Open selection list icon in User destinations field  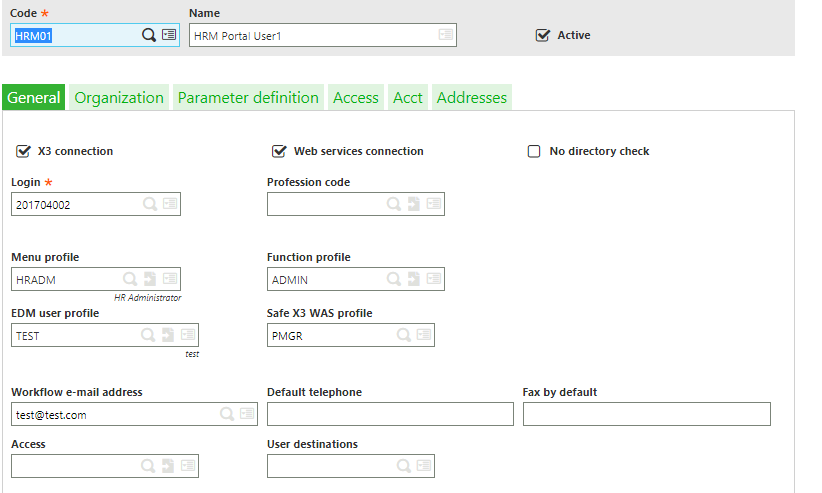click(424, 465)
